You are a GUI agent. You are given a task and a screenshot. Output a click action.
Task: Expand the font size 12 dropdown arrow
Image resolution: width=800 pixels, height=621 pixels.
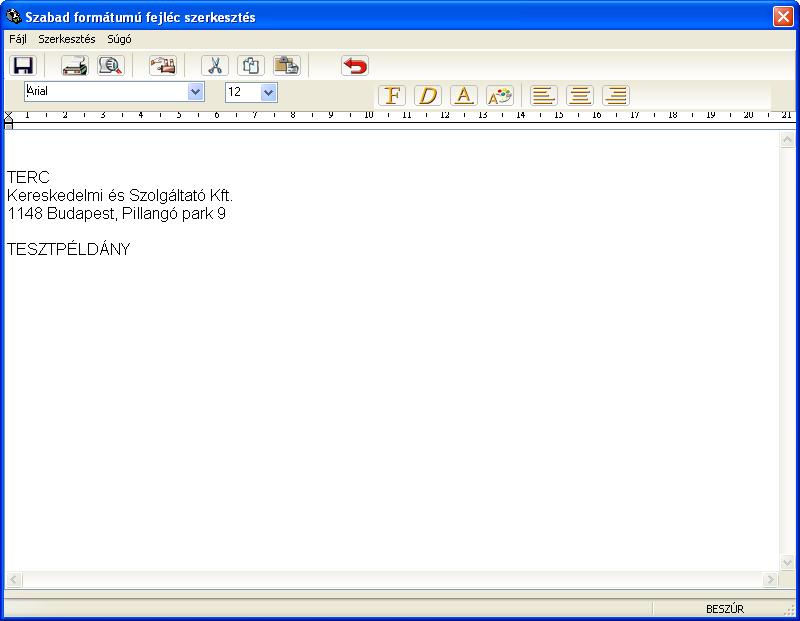[x=268, y=92]
